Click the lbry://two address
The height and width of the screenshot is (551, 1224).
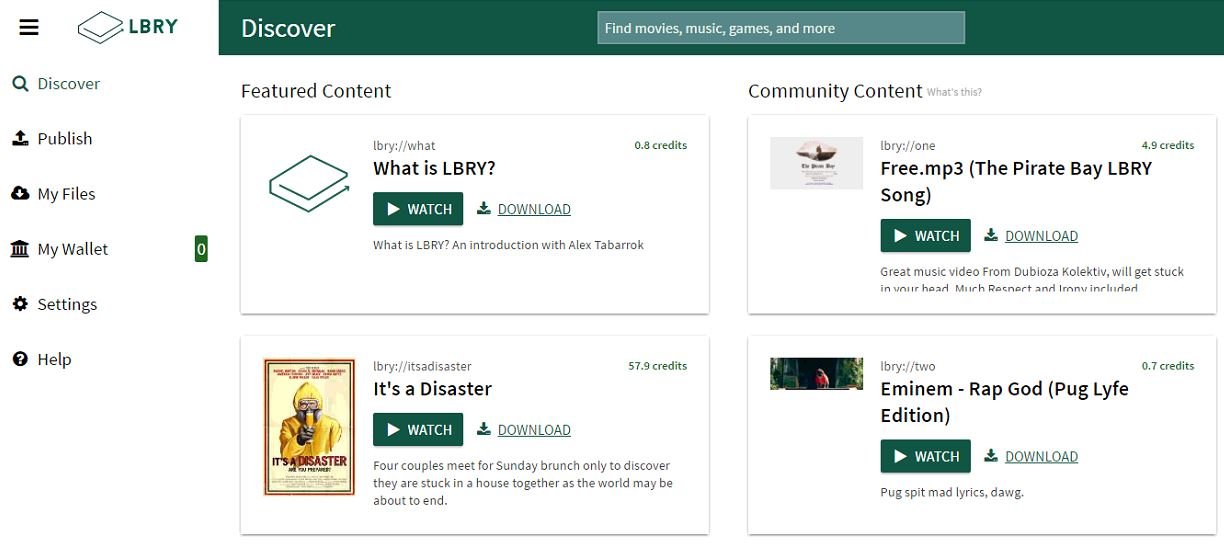(x=908, y=366)
